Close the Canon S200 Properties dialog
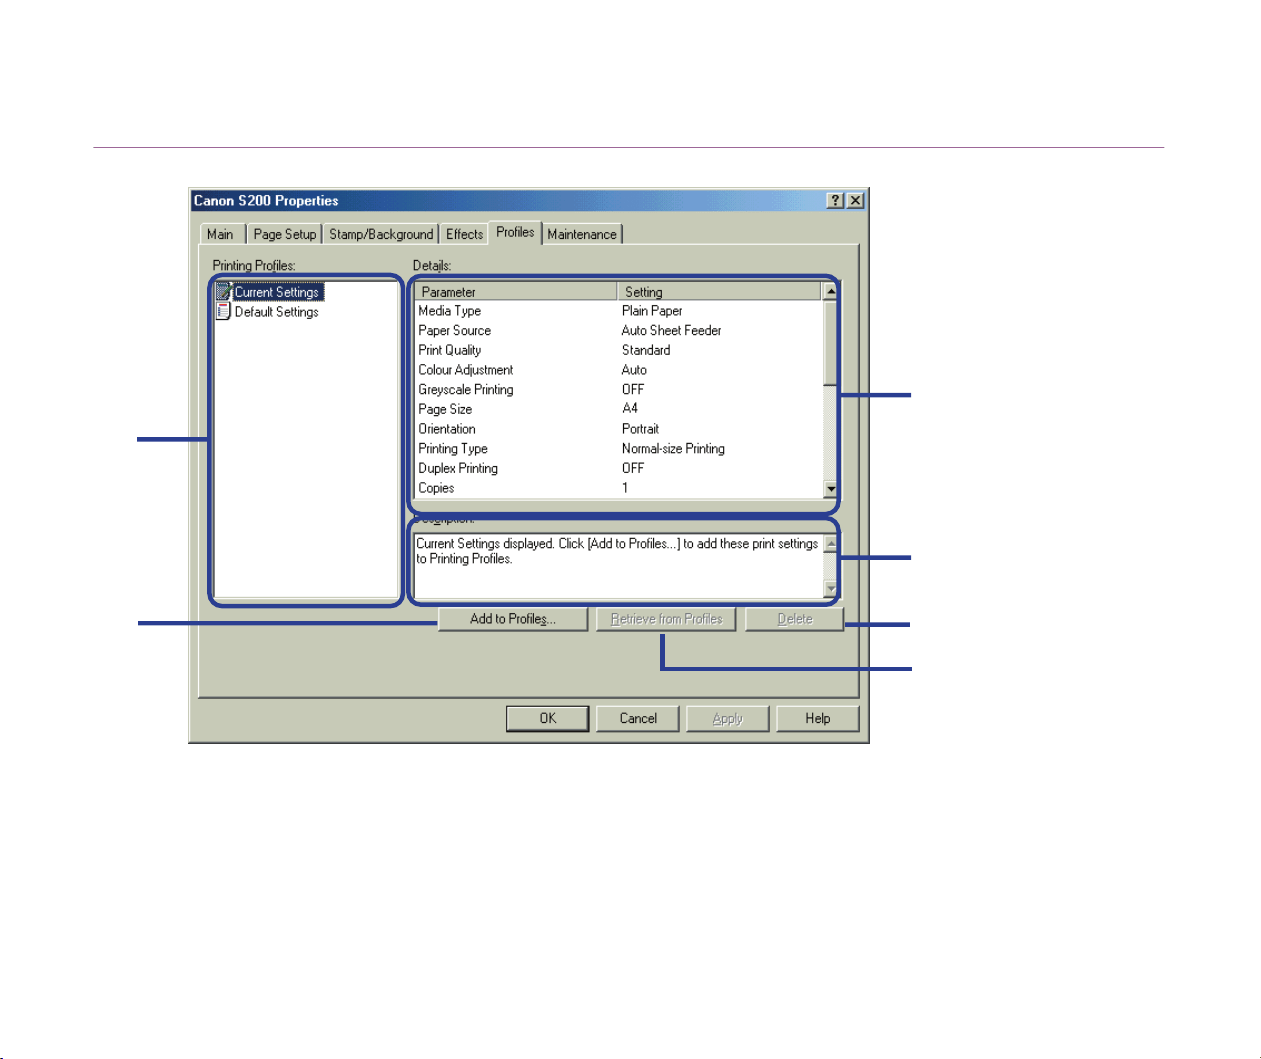Image resolution: width=1261 pixels, height=1059 pixels. 855,200
